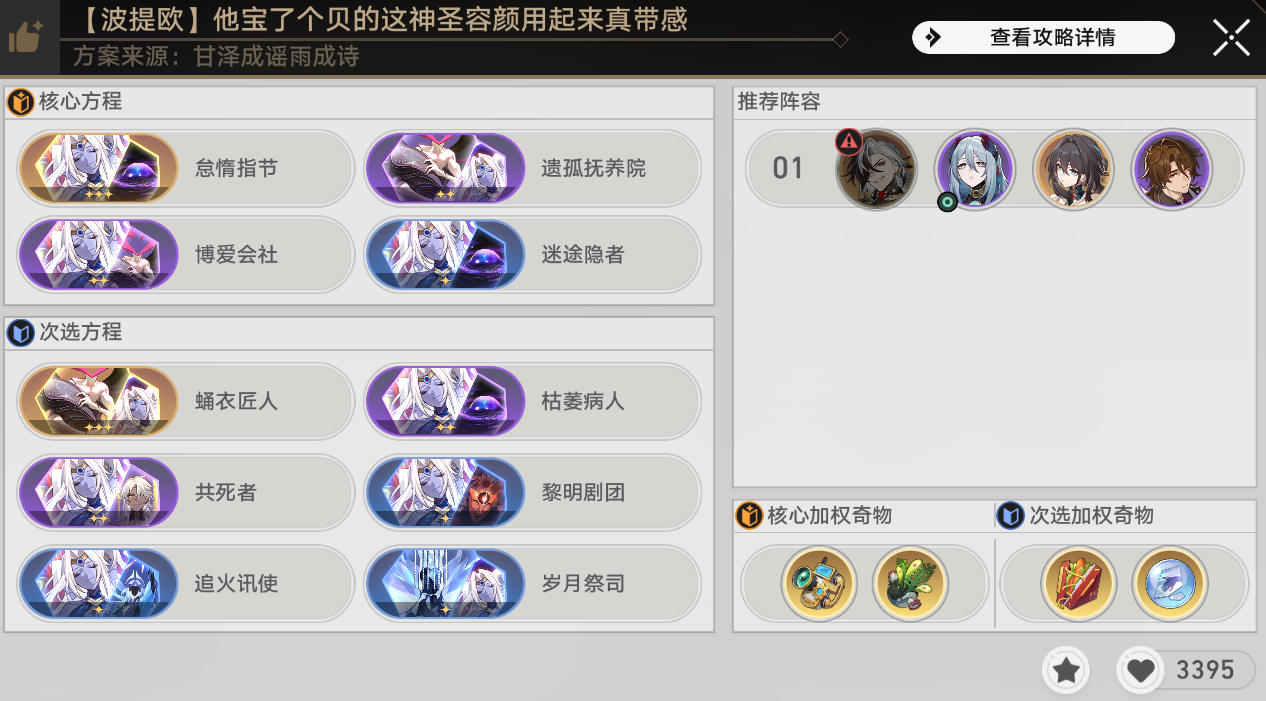Open 查看攻略详情 guide details
The height and width of the screenshot is (701, 1266).
[1043, 38]
